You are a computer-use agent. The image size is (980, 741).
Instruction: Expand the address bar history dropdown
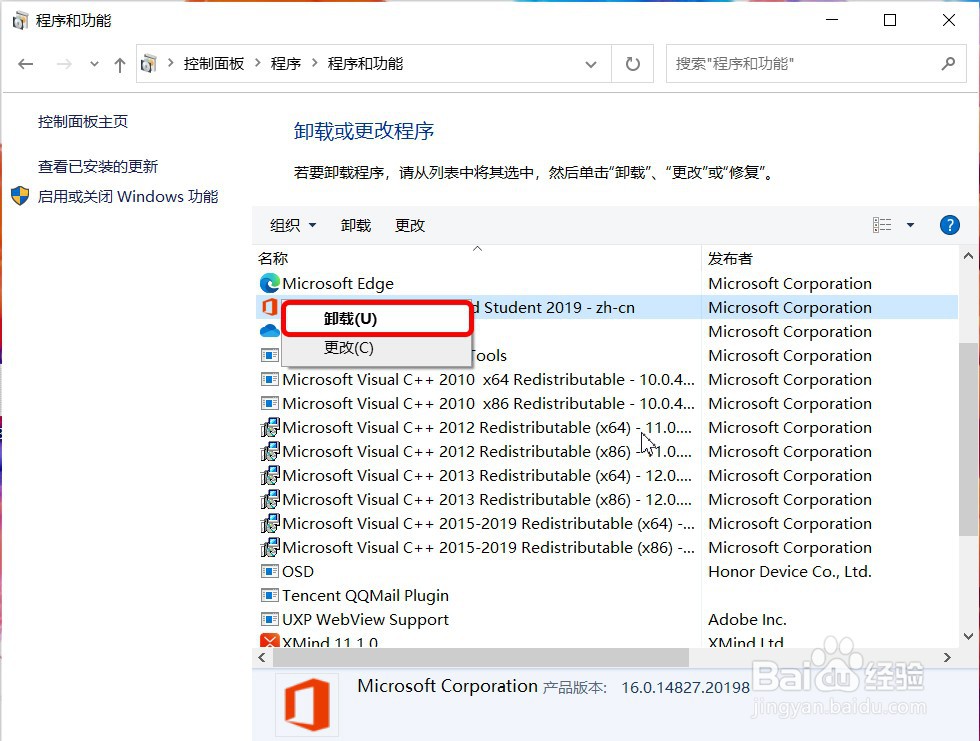pyautogui.click(x=591, y=64)
